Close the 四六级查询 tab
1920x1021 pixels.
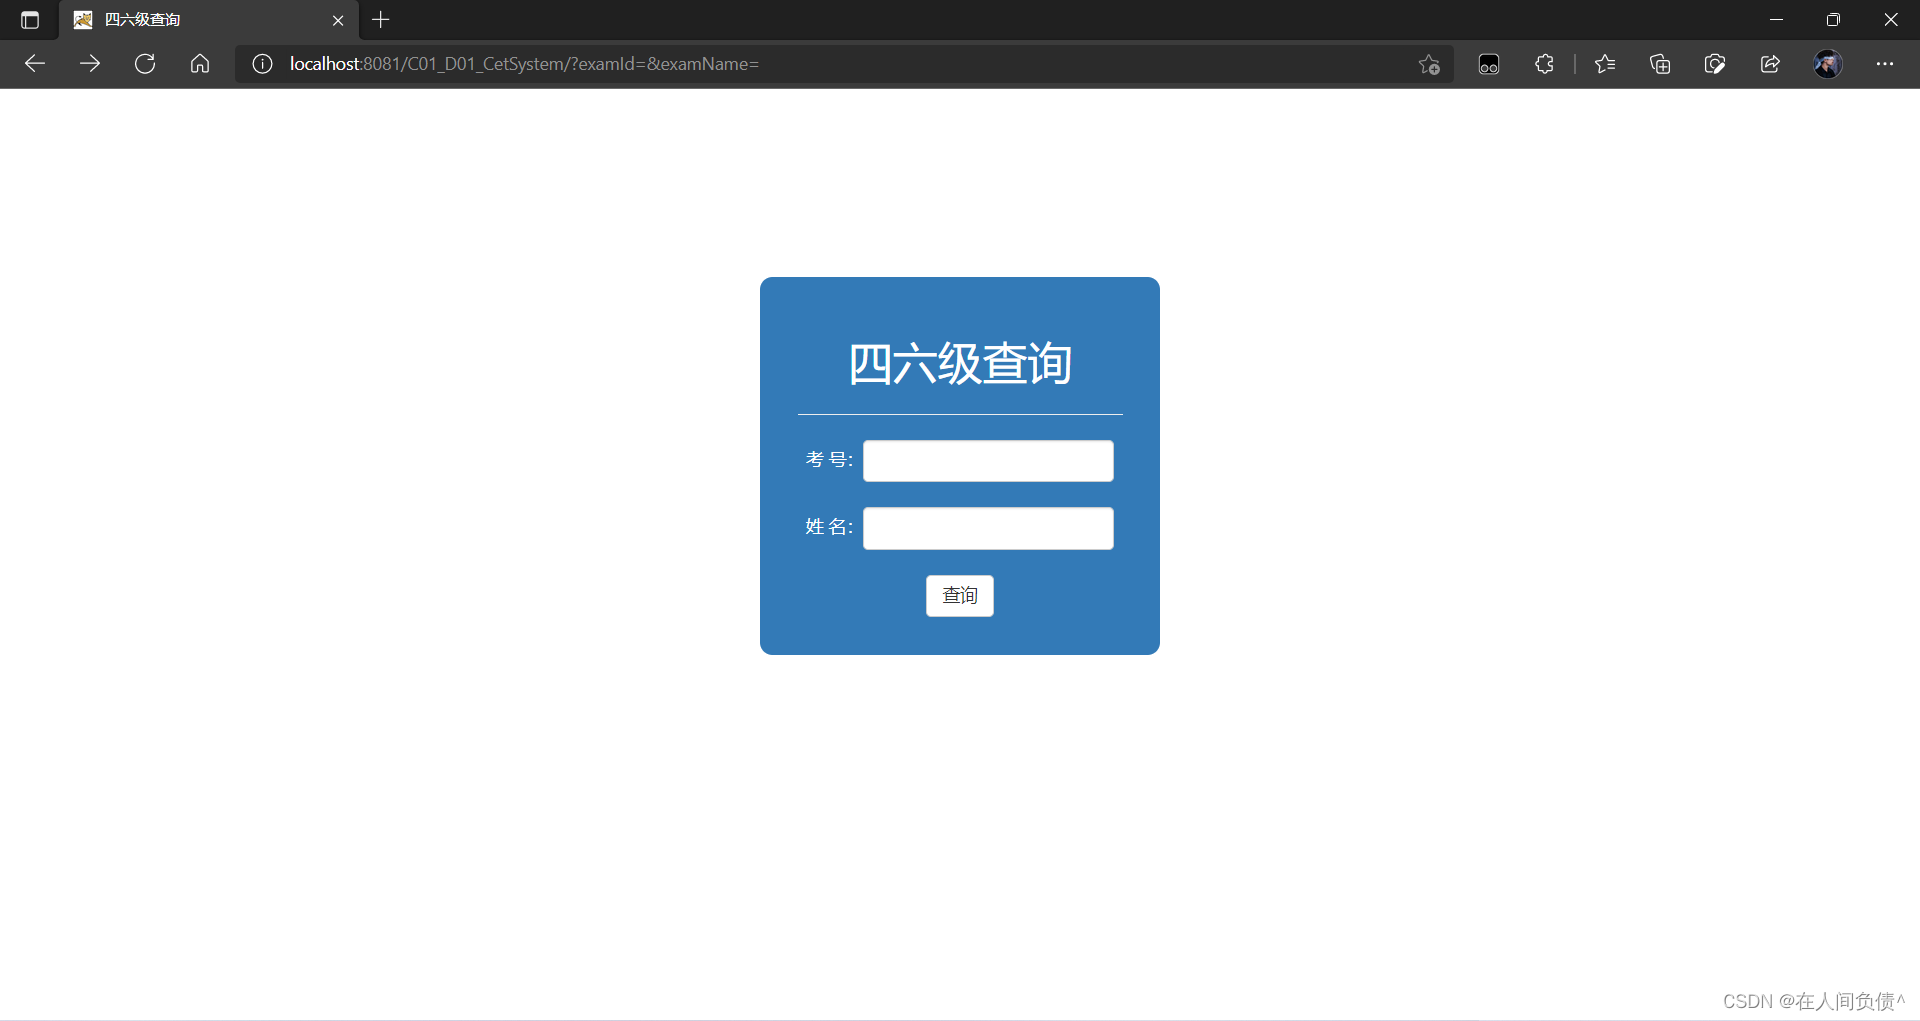338,19
